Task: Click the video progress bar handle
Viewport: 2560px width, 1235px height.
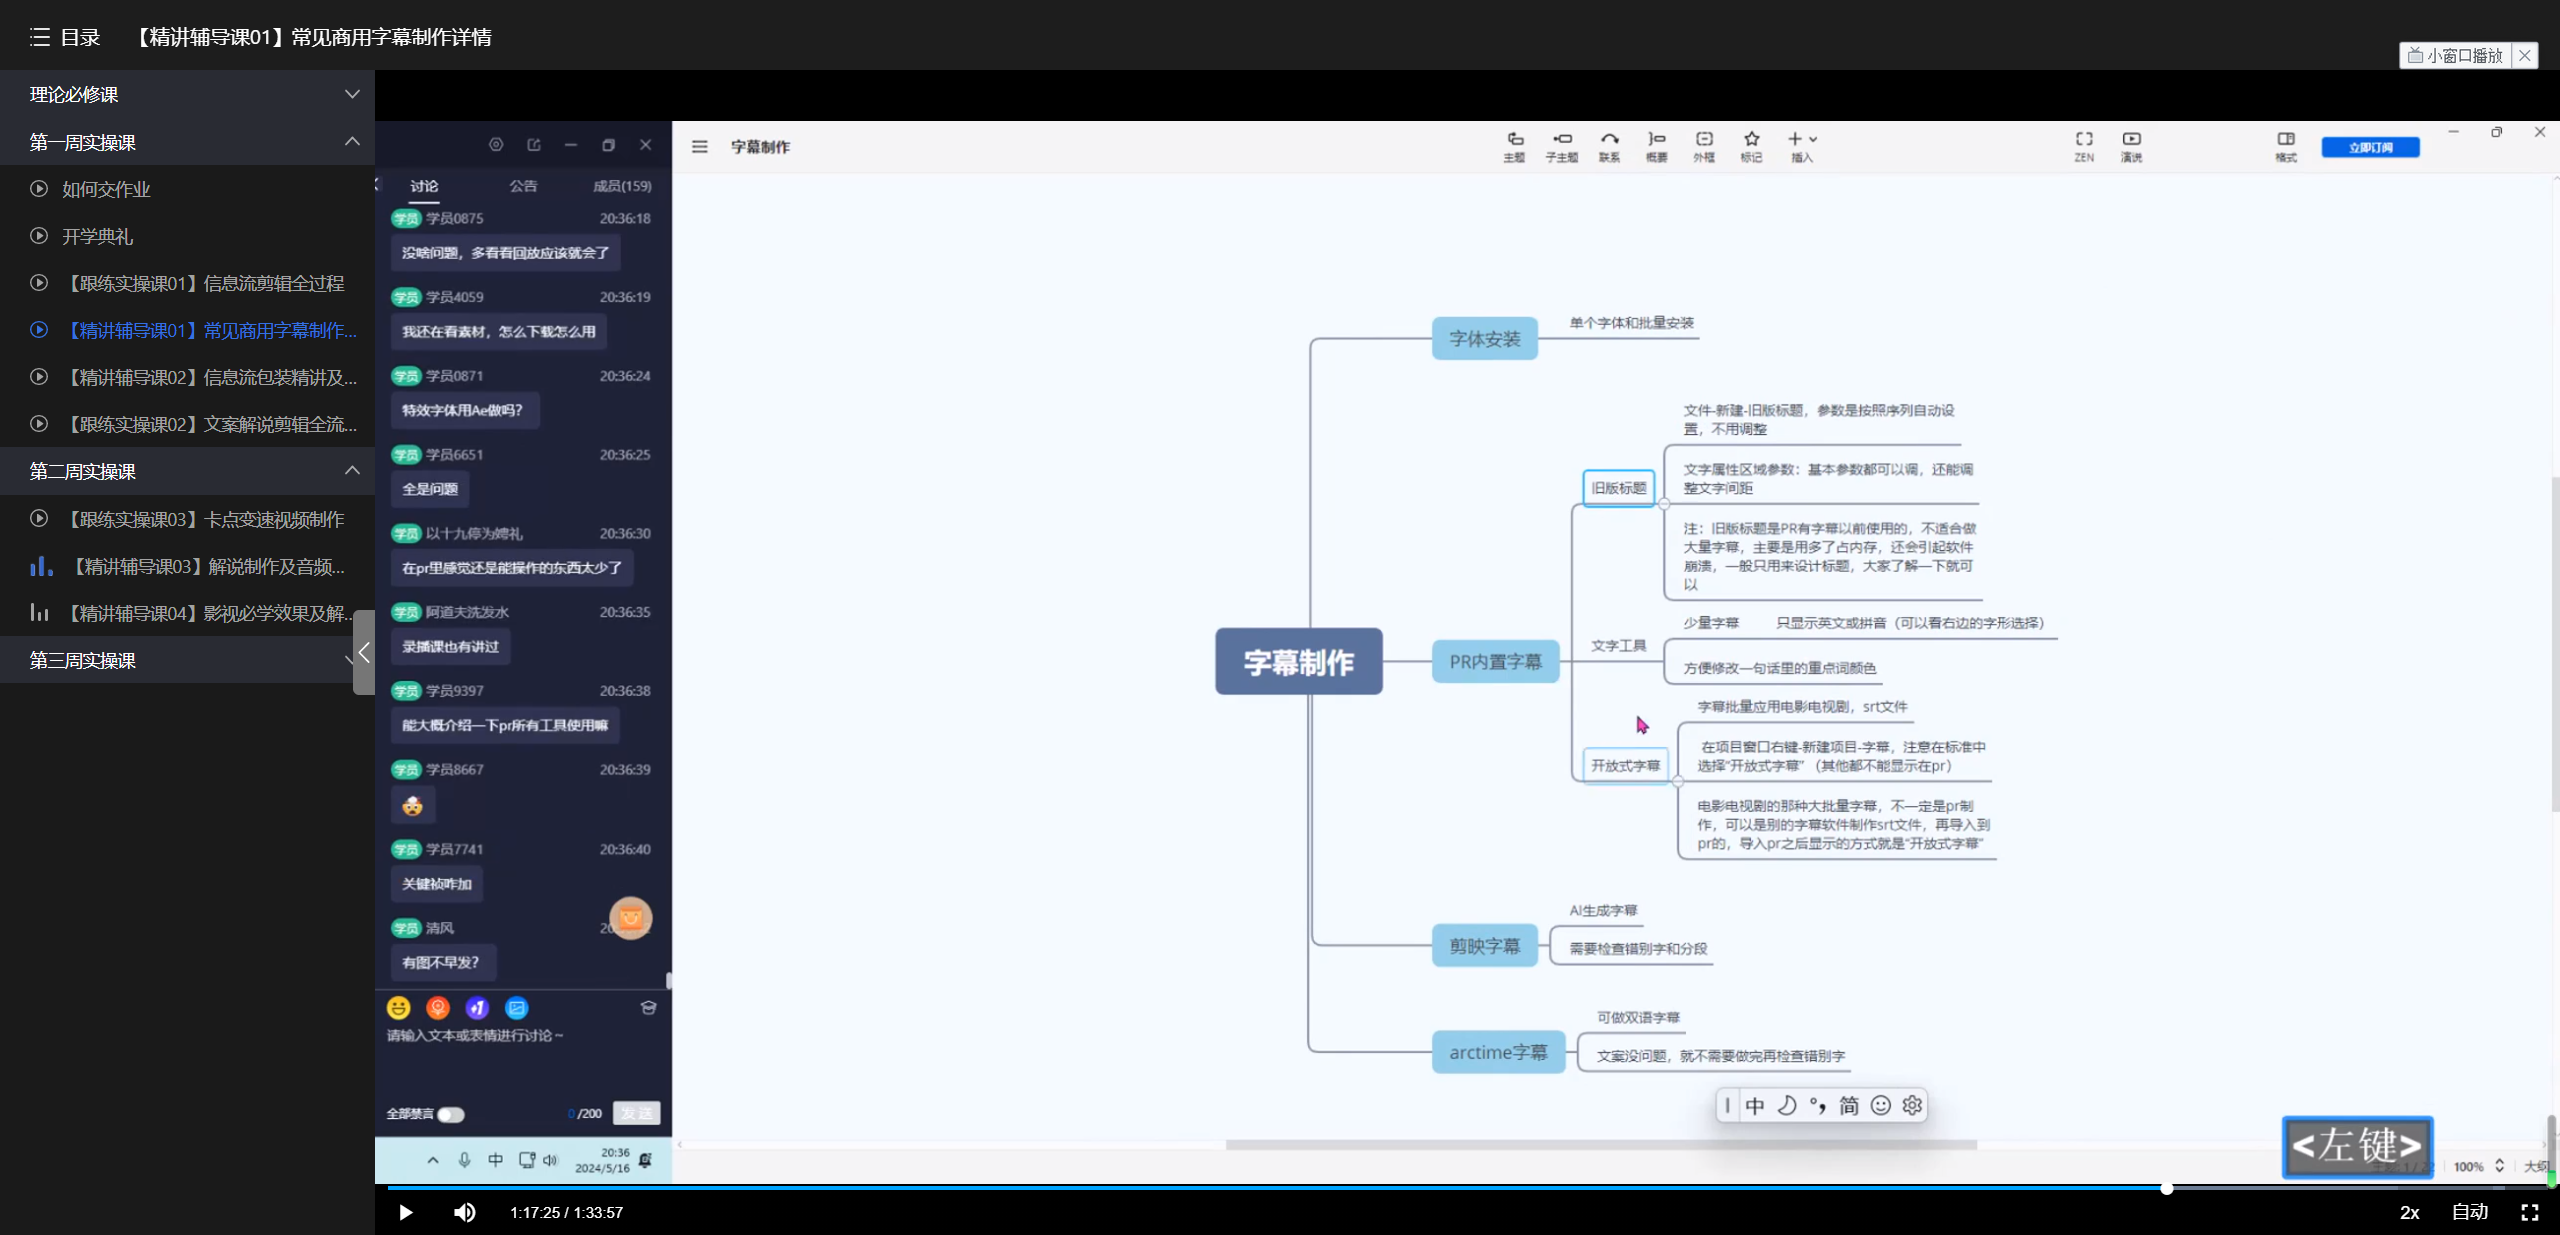Action: click(x=2166, y=1188)
